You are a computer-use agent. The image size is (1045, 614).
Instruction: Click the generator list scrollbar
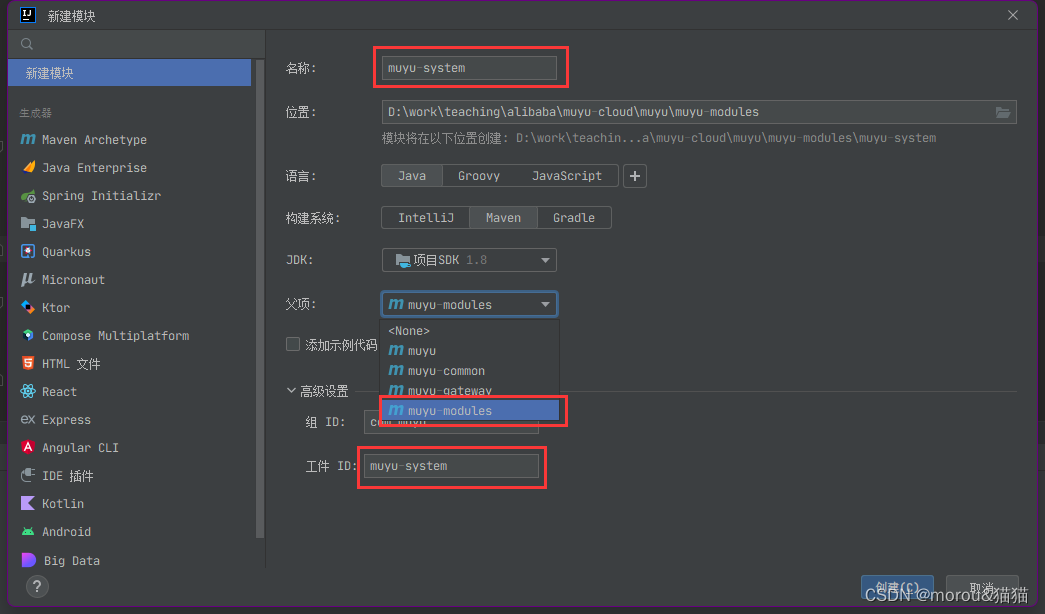click(x=260, y=299)
